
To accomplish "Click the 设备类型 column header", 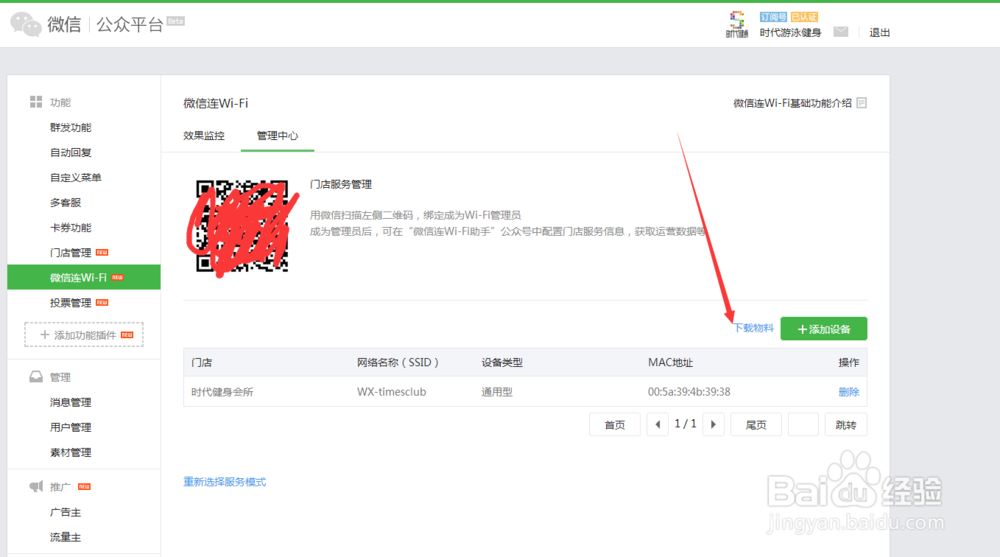I will (502, 362).
